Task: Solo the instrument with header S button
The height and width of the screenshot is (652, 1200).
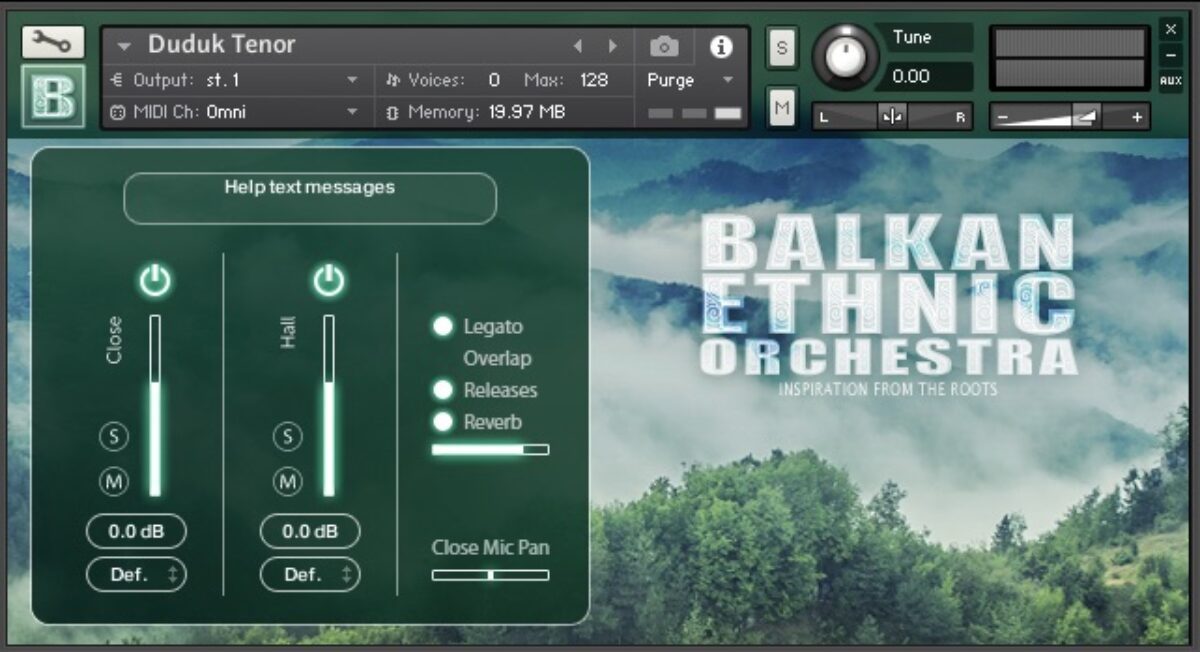Action: [782, 48]
